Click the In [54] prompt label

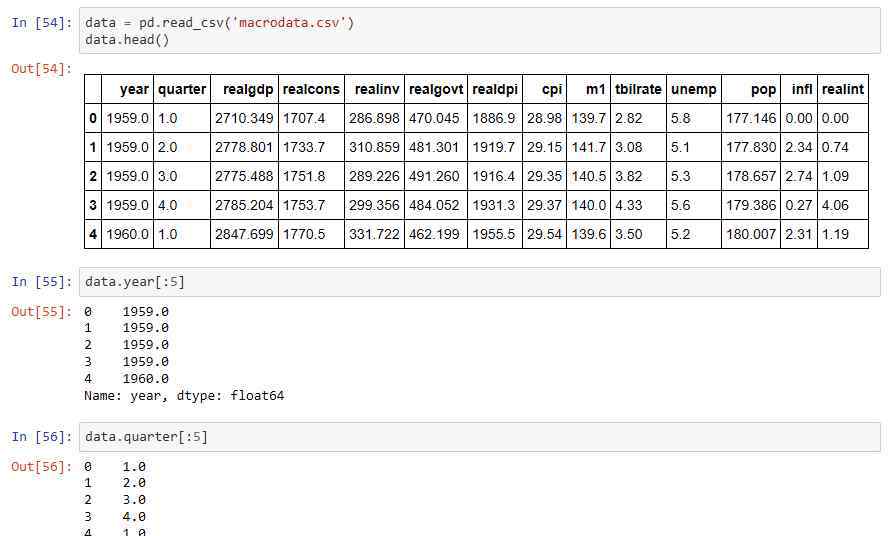42,23
